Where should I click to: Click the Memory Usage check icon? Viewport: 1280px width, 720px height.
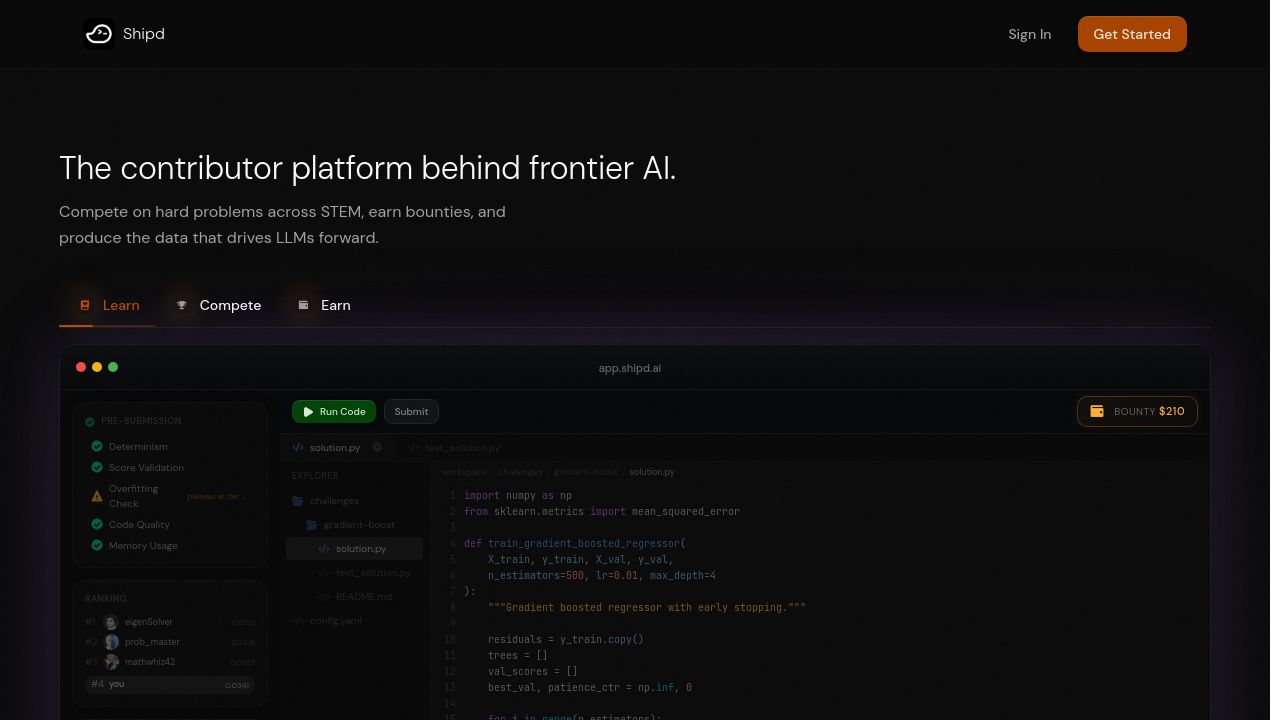pos(97,545)
